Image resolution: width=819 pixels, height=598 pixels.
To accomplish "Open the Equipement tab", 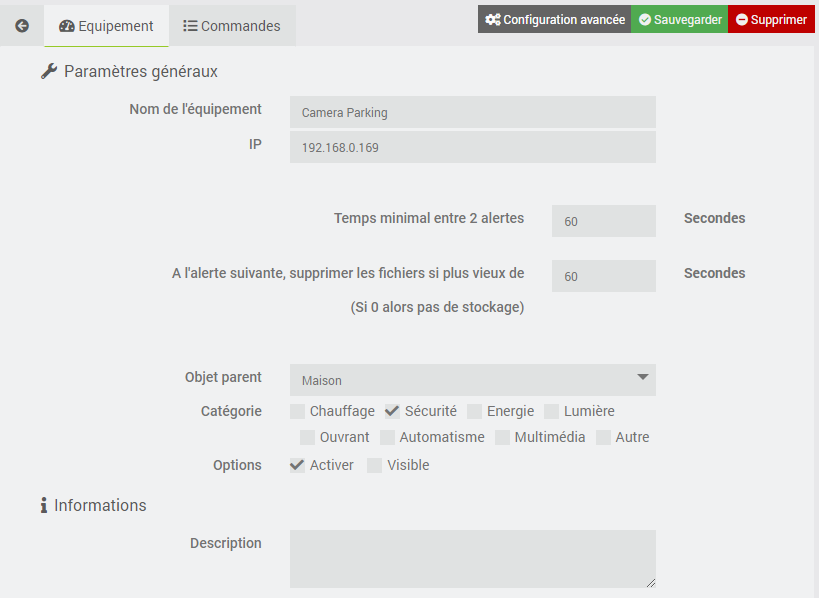I will pos(106,26).
